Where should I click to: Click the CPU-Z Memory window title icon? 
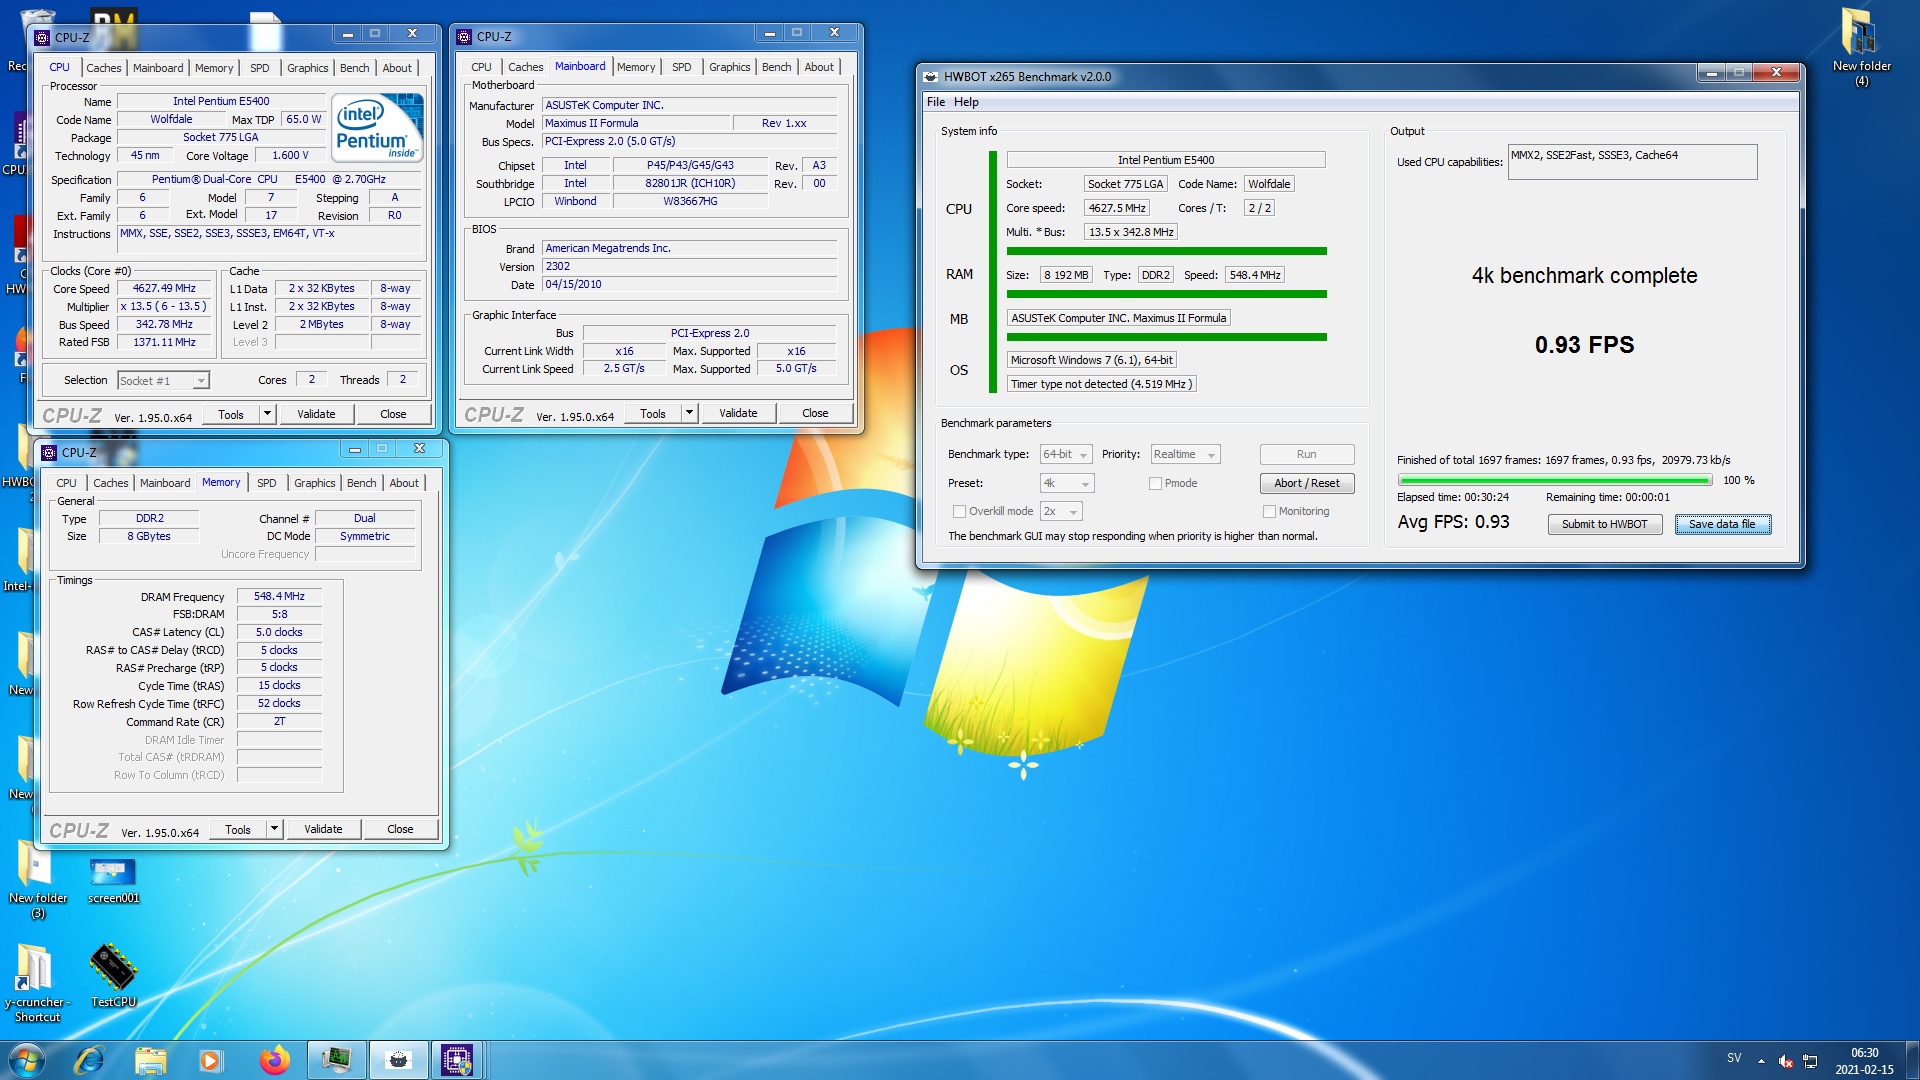49,452
